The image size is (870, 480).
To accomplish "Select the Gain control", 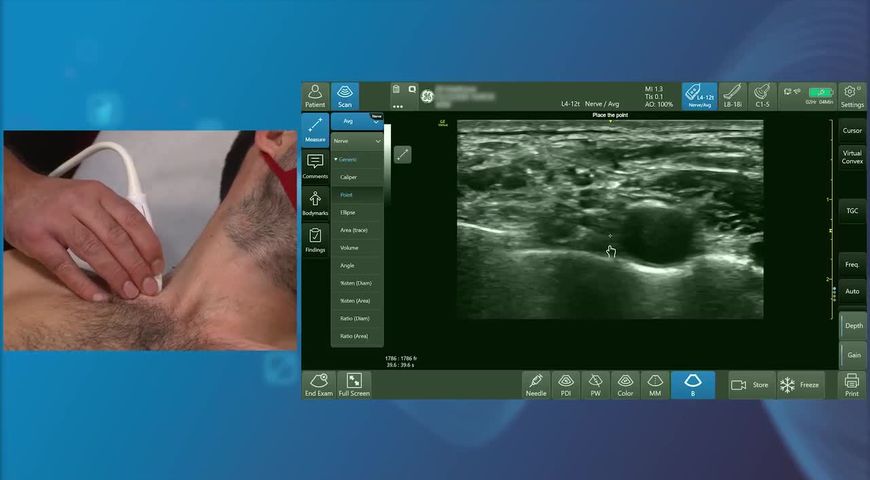I will (x=853, y=355).
